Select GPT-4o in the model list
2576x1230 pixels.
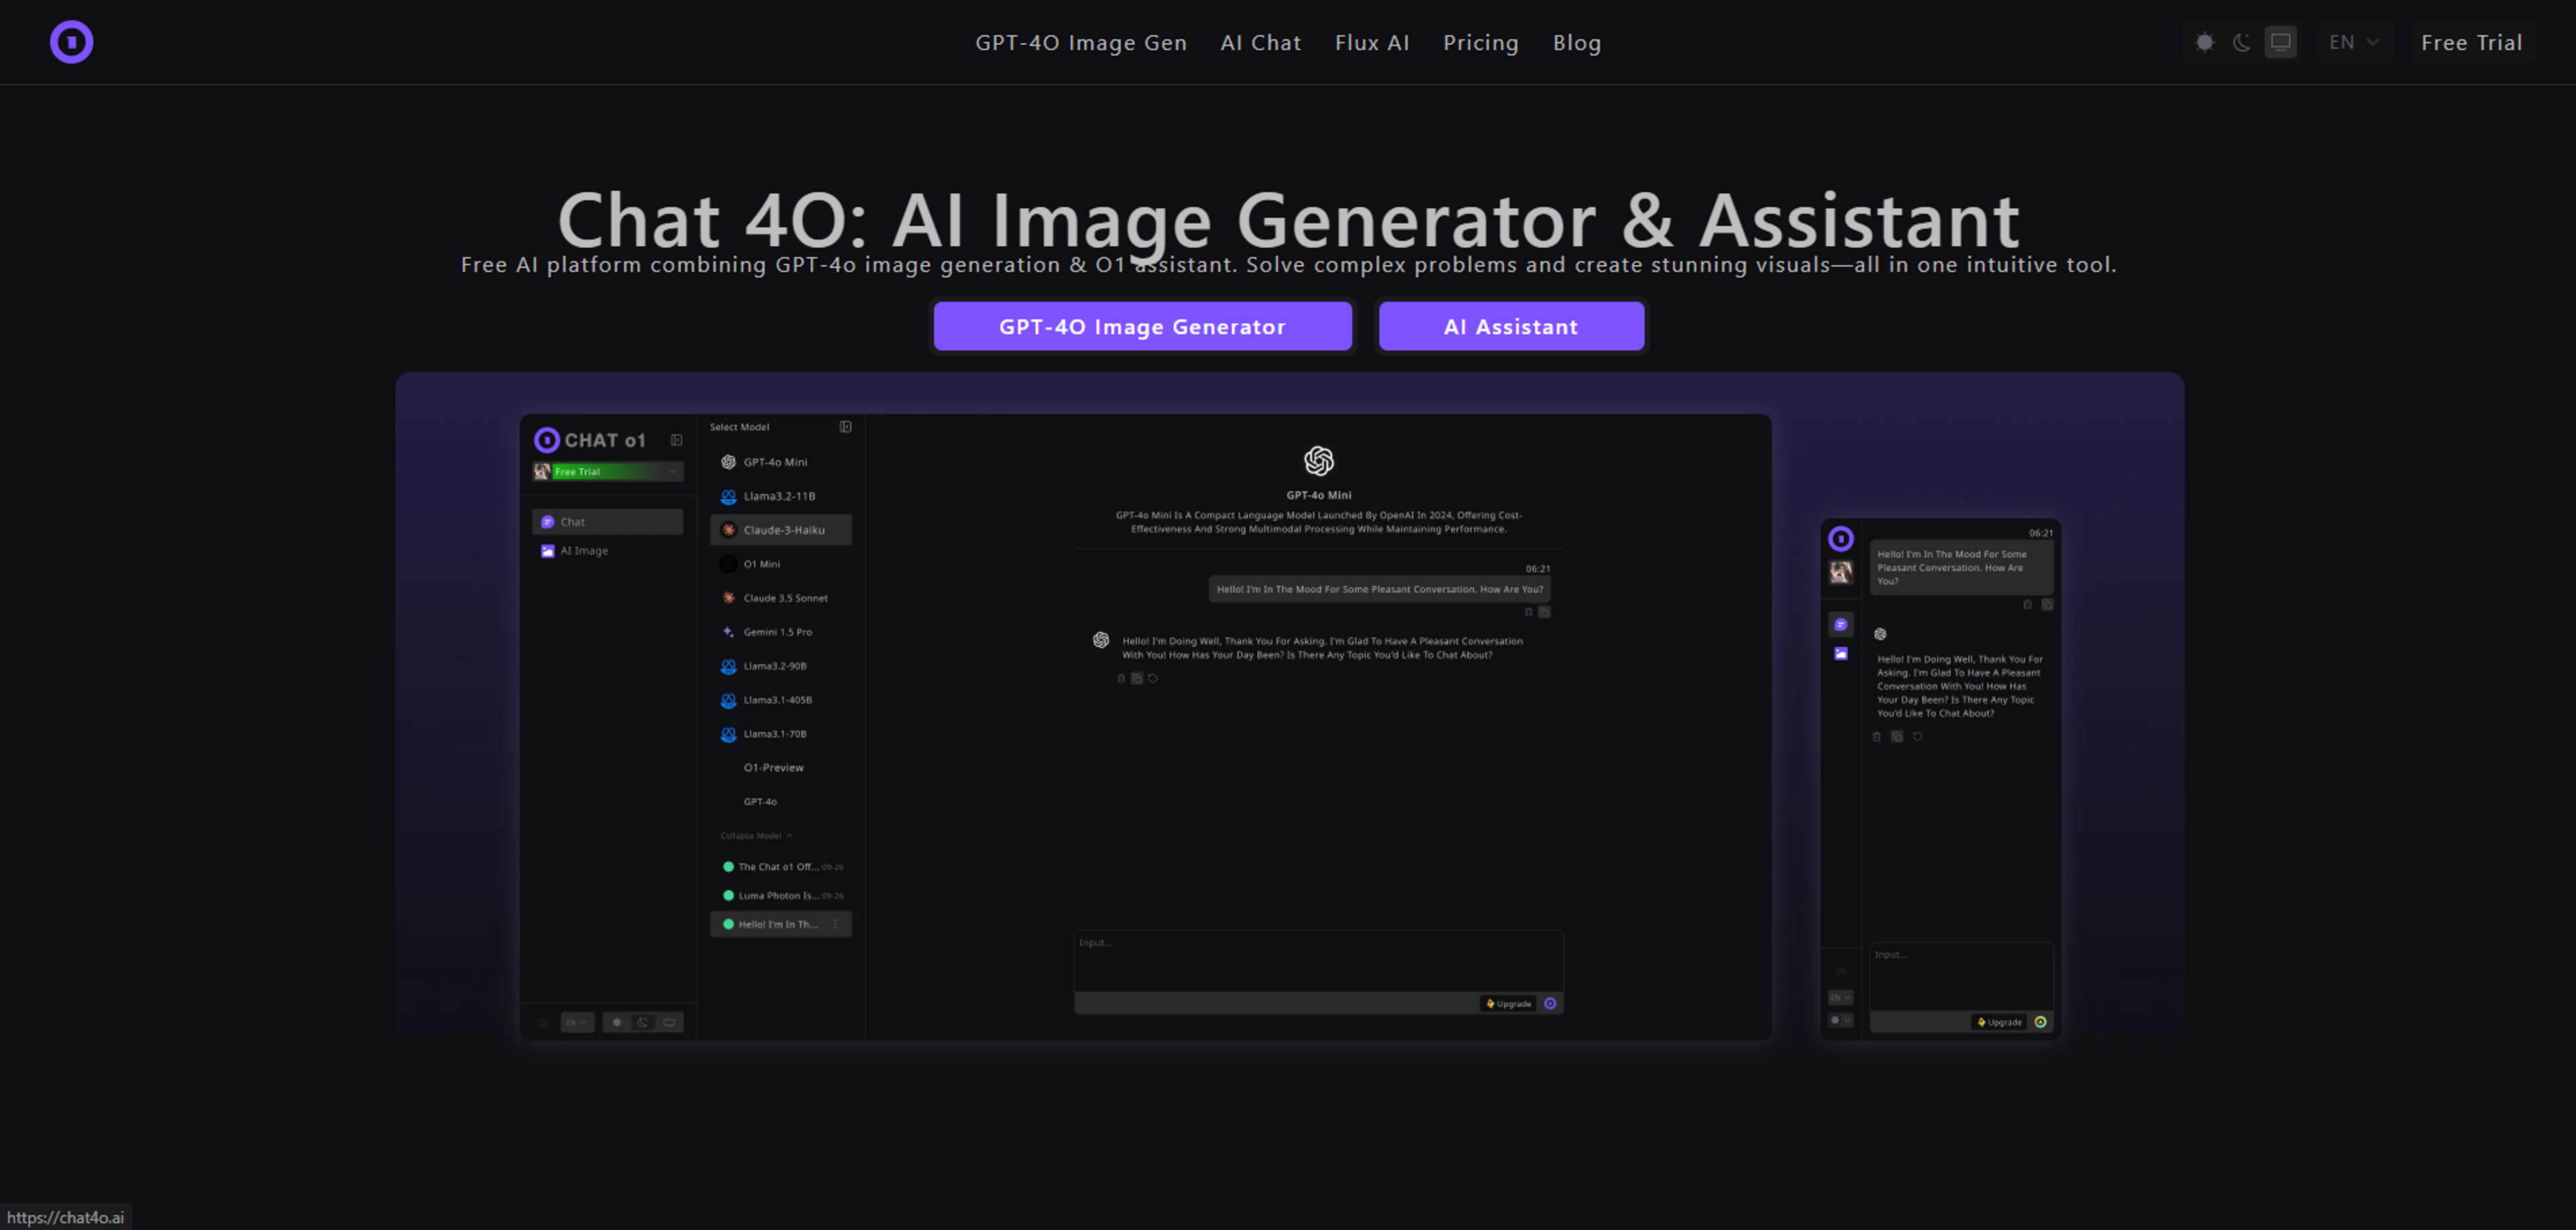781,802
